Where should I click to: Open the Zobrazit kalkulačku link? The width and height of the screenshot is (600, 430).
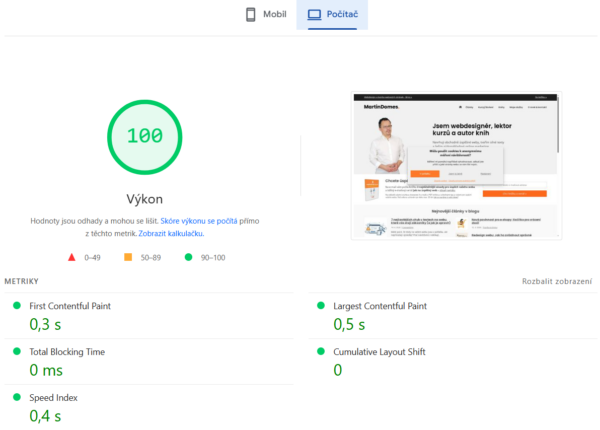[x=171, y=233]
